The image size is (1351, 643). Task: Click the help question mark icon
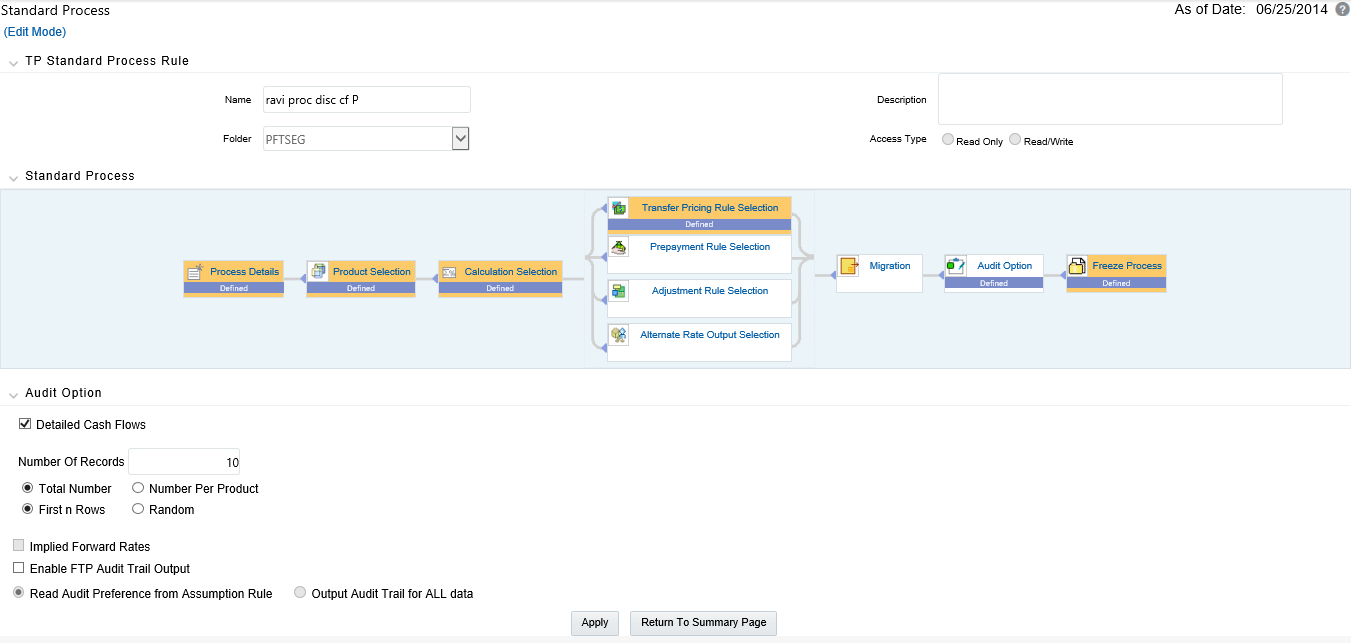[1342, 9]
